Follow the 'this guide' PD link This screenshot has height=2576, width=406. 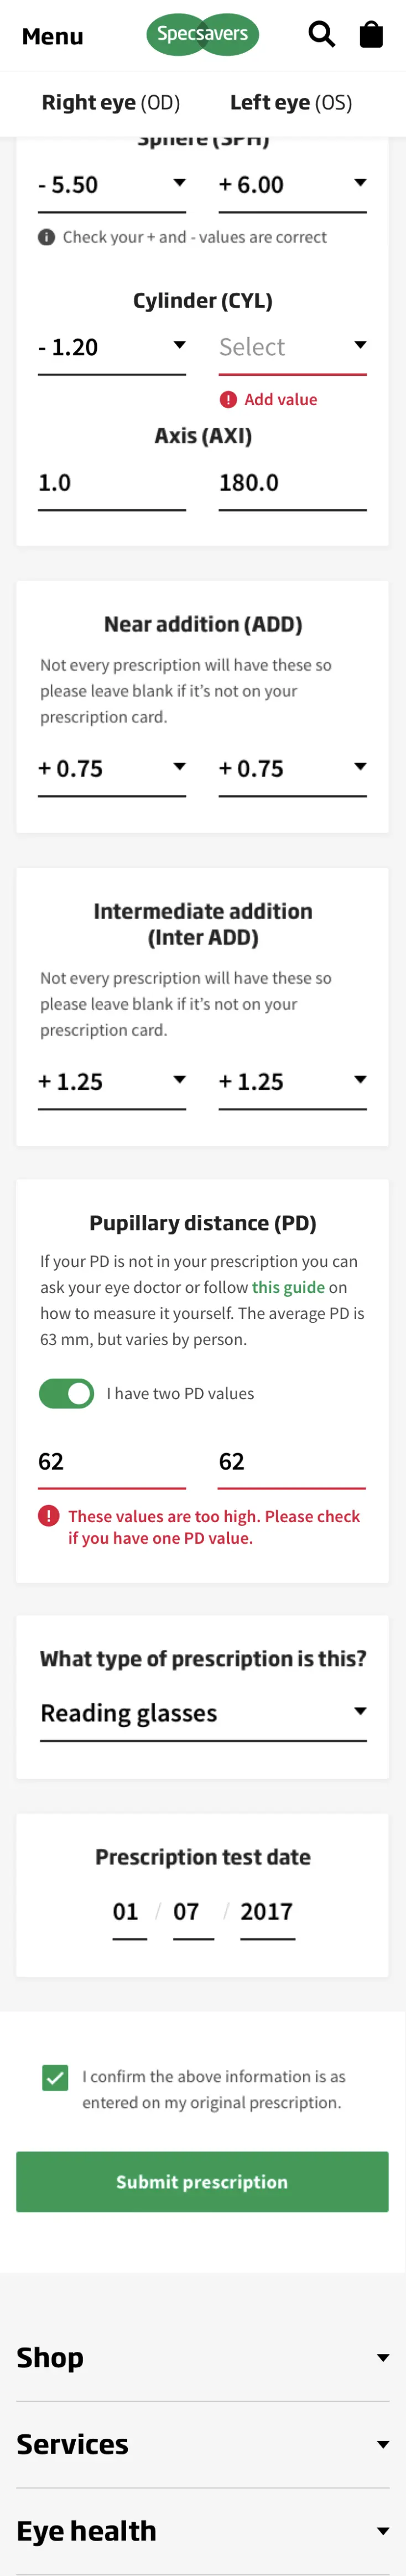pos(288,1287)
